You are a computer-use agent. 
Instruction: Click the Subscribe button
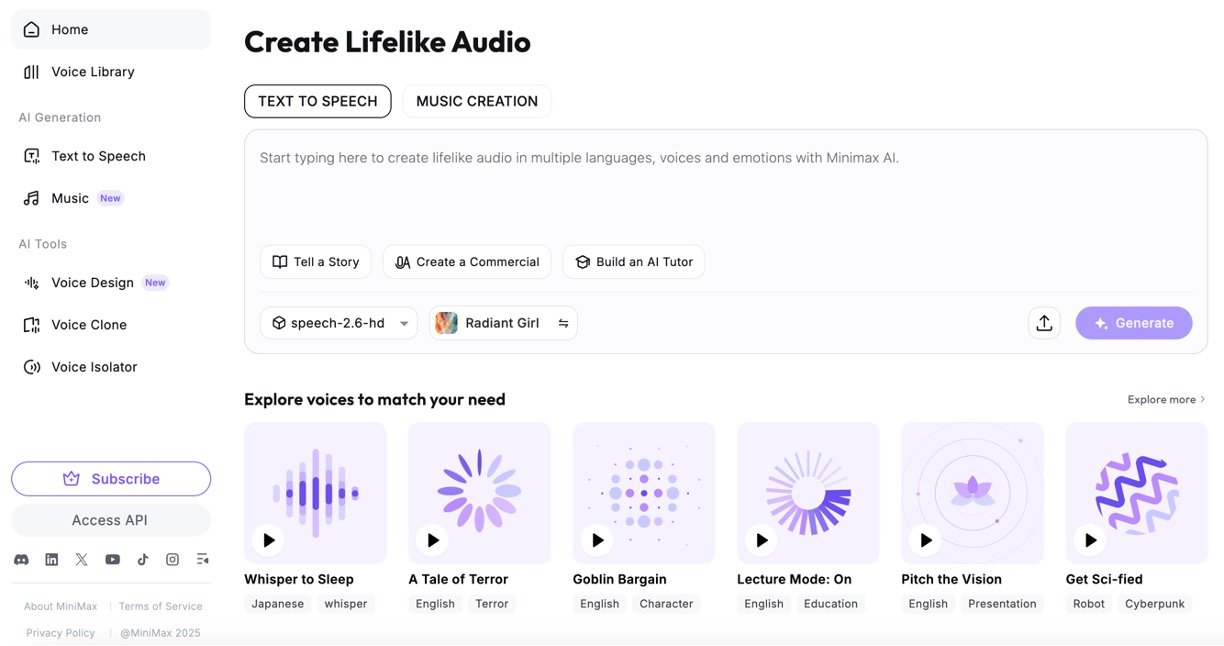point(111,479)
